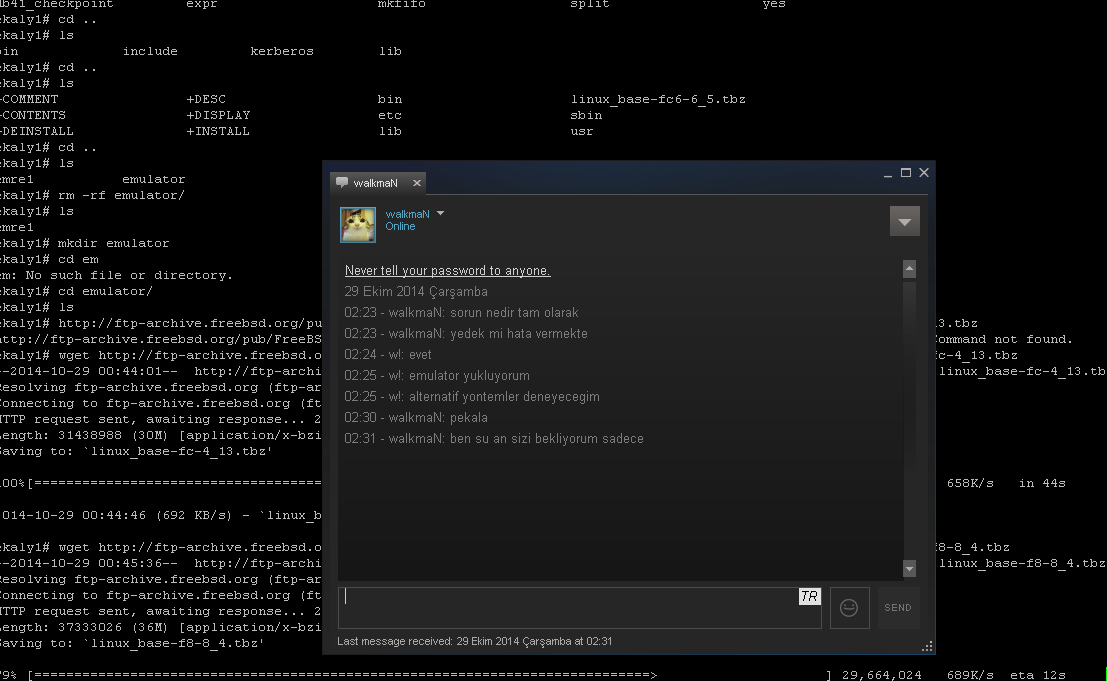
Task: Click 'Saving to: linux_base-f8-8_4.tbz' terminal line
Action: 132,644
